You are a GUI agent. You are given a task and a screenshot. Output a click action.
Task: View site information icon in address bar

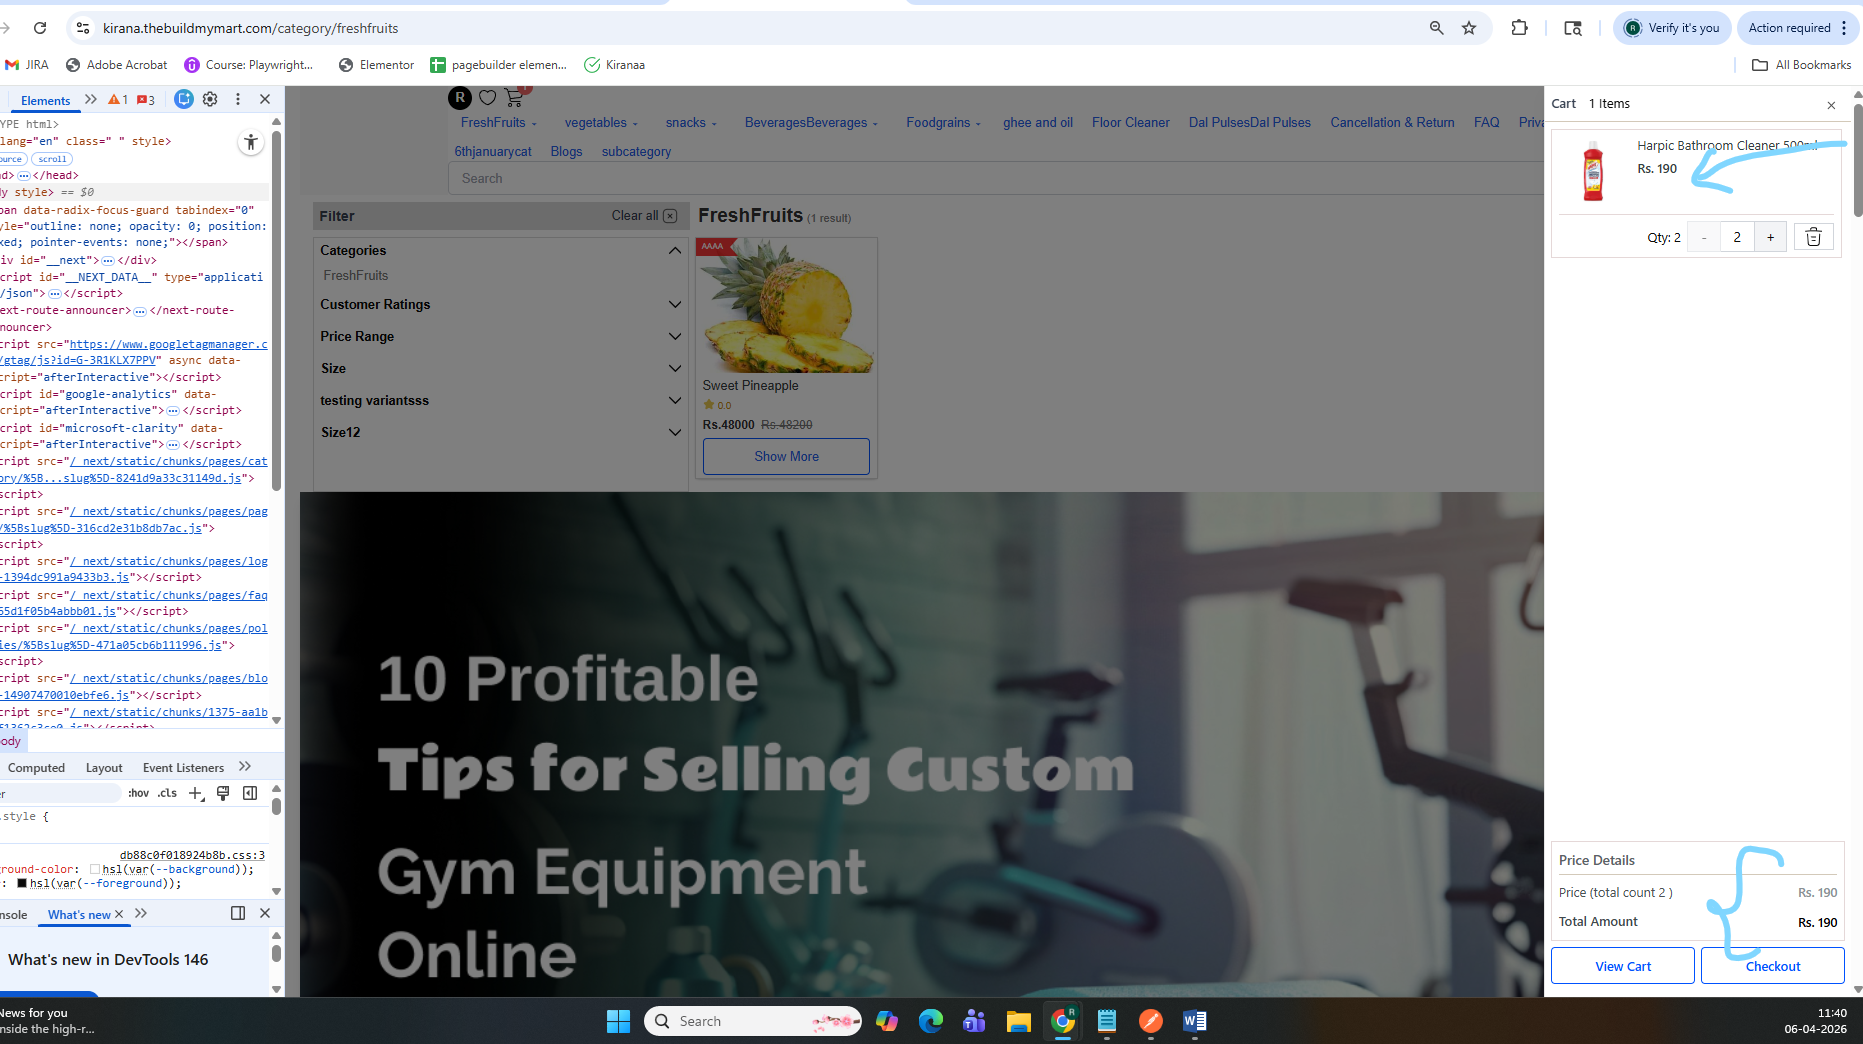[83, 28]
